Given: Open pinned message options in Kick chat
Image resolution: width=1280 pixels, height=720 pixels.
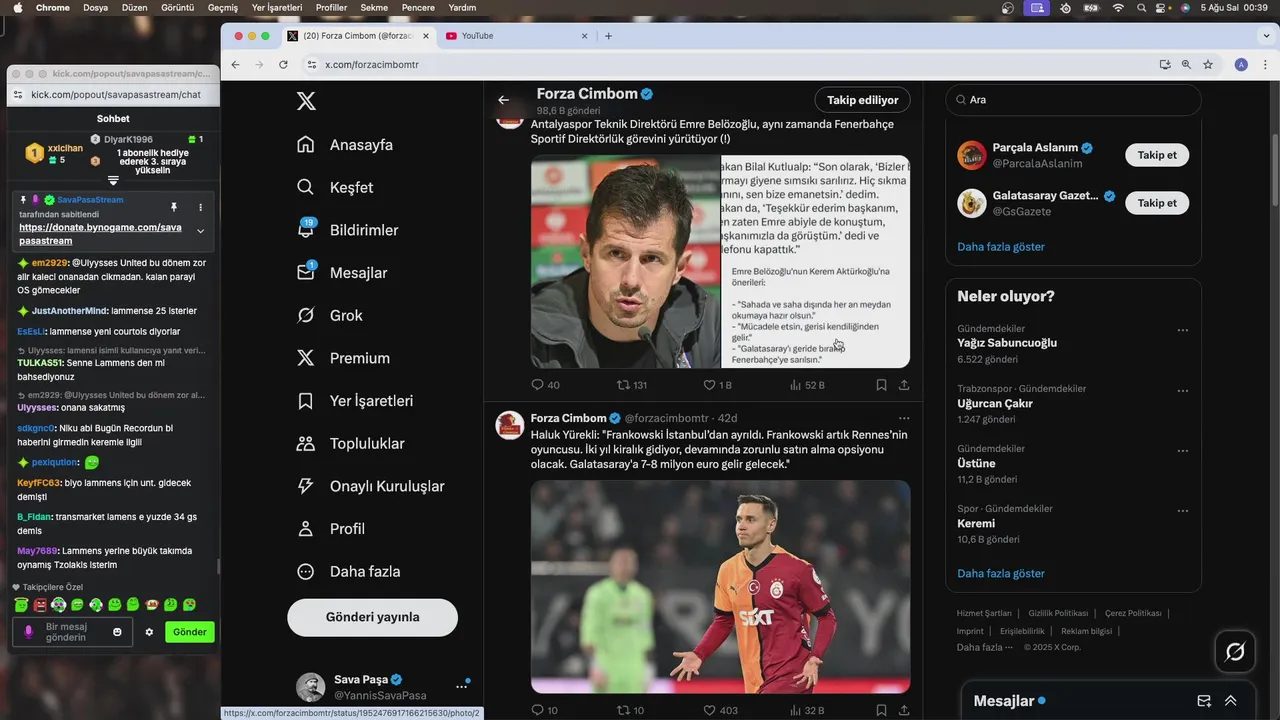Looking at the screenshot, I should 200,207.
